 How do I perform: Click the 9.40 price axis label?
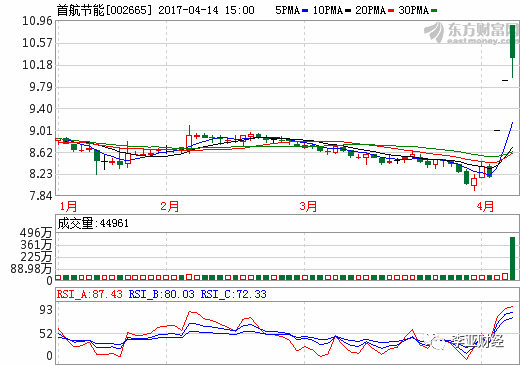(41, 109)
